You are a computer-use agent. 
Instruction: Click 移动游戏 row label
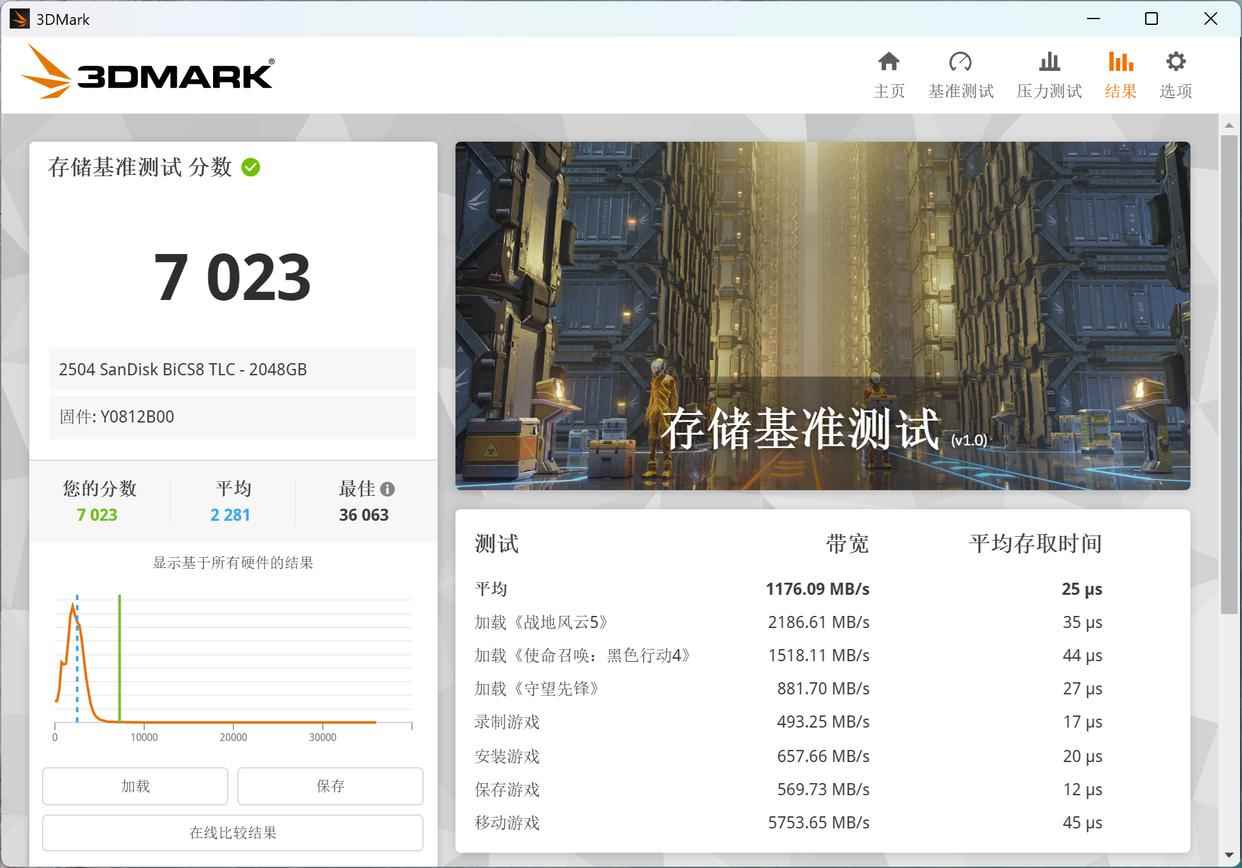[507, 822]
